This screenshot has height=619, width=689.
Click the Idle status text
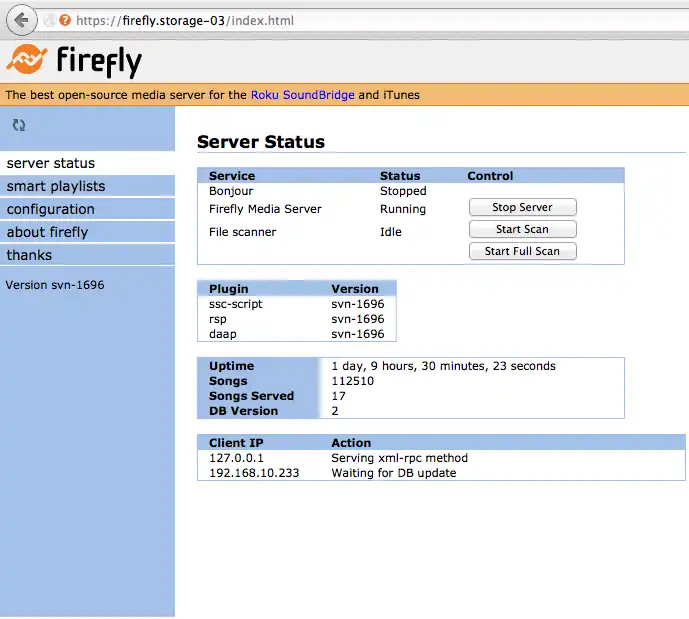click(391, 232)
